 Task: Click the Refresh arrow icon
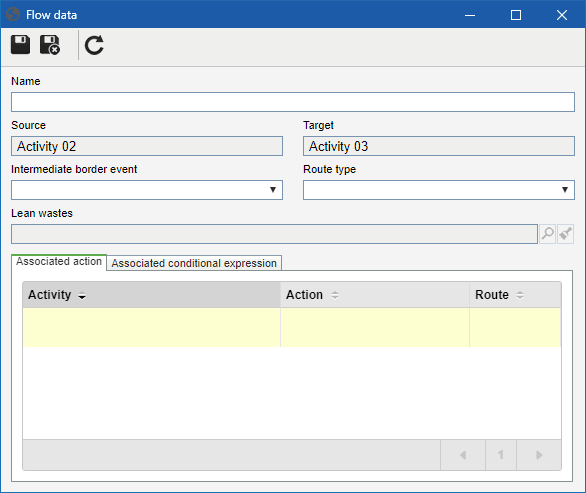[x=94, y=45]
